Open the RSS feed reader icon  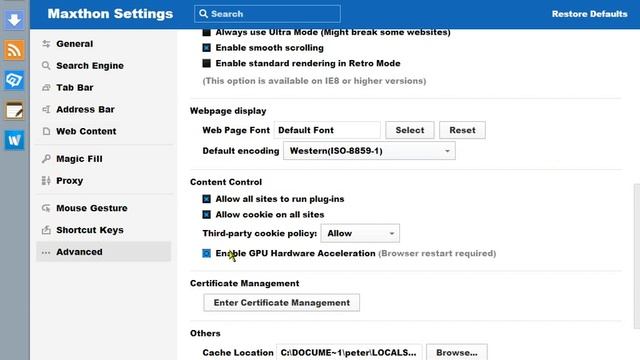click(14, 50)
